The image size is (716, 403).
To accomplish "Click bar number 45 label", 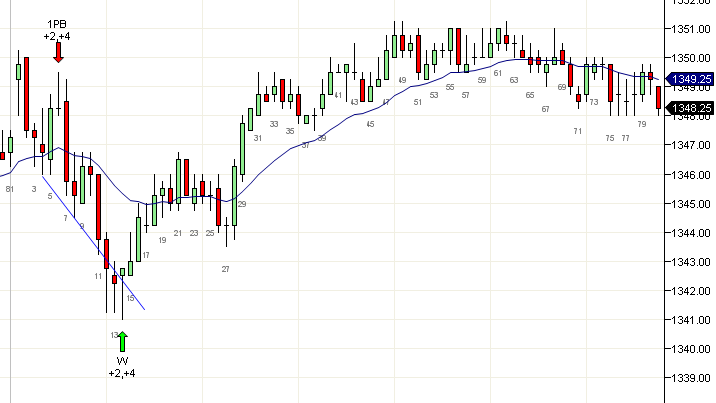I will (370, 124).
